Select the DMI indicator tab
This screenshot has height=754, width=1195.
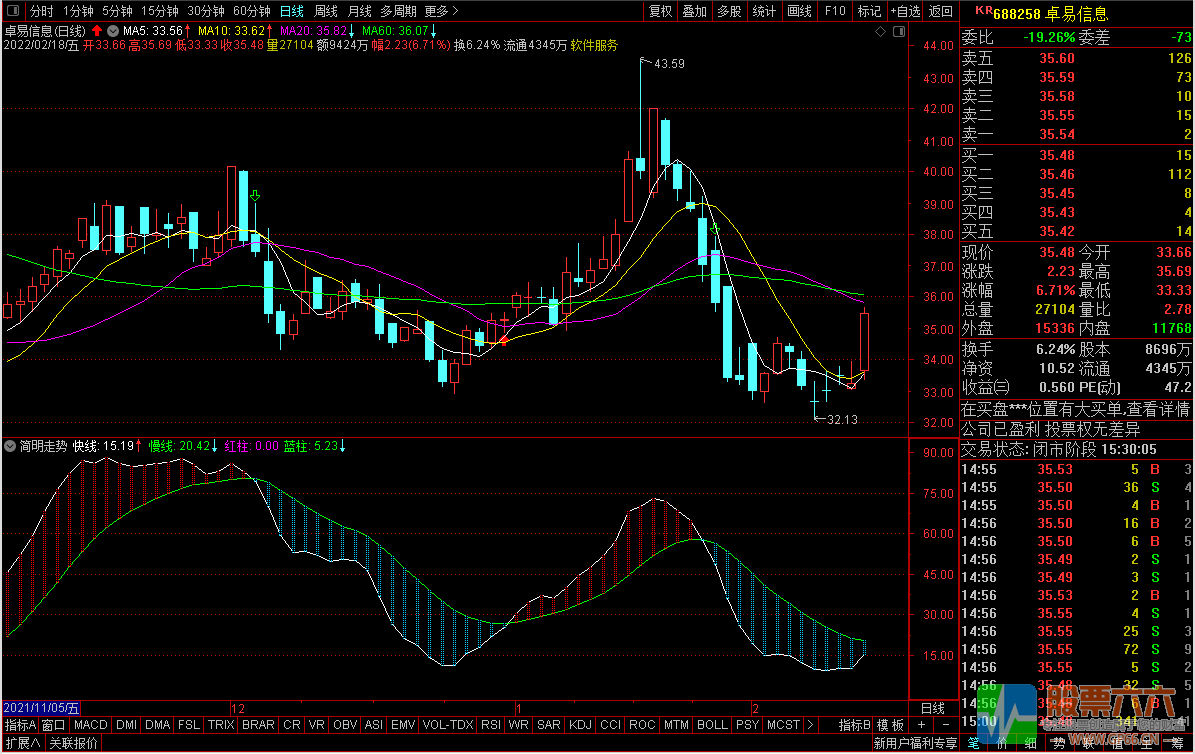click(x=127, y=725)
